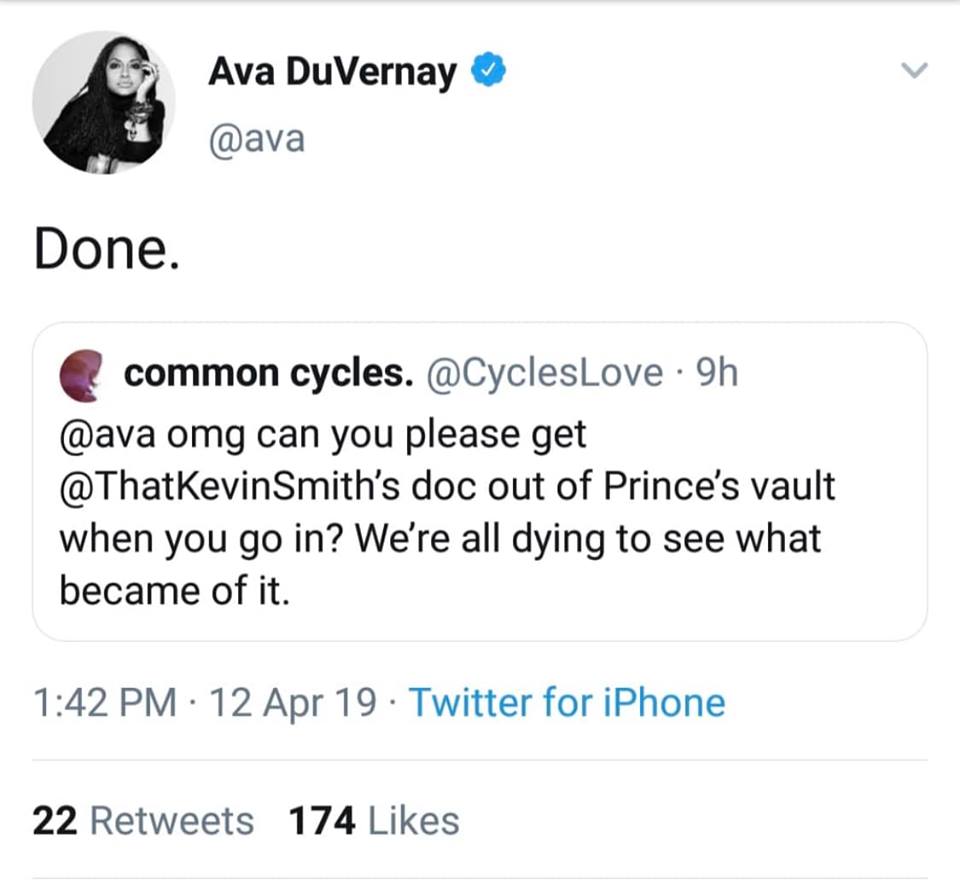This screenshot has height=896, width=960.
Task: Open the "common cycles." author name
Action: click(267, 373)
